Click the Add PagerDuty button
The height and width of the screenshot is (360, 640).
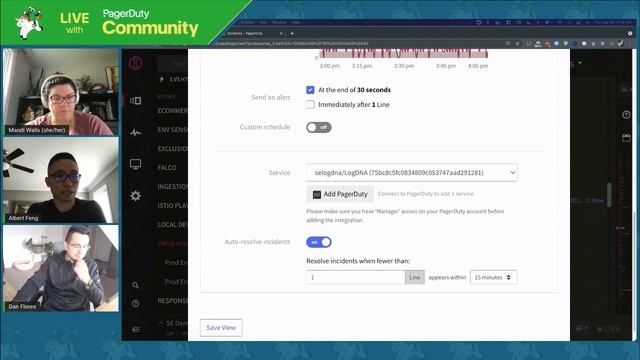tap(340, 194)
